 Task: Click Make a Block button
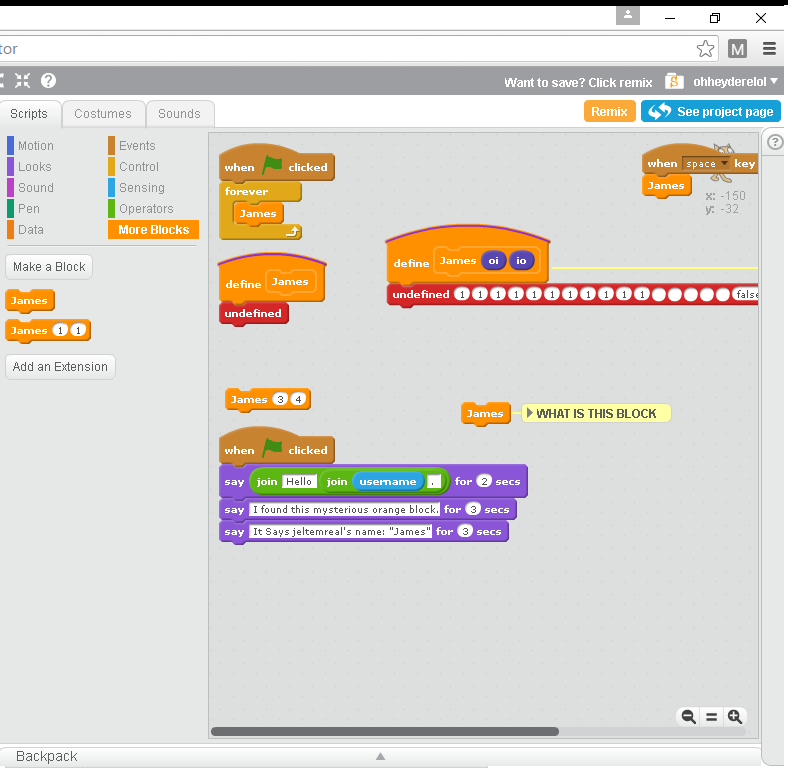coord(49,267)
